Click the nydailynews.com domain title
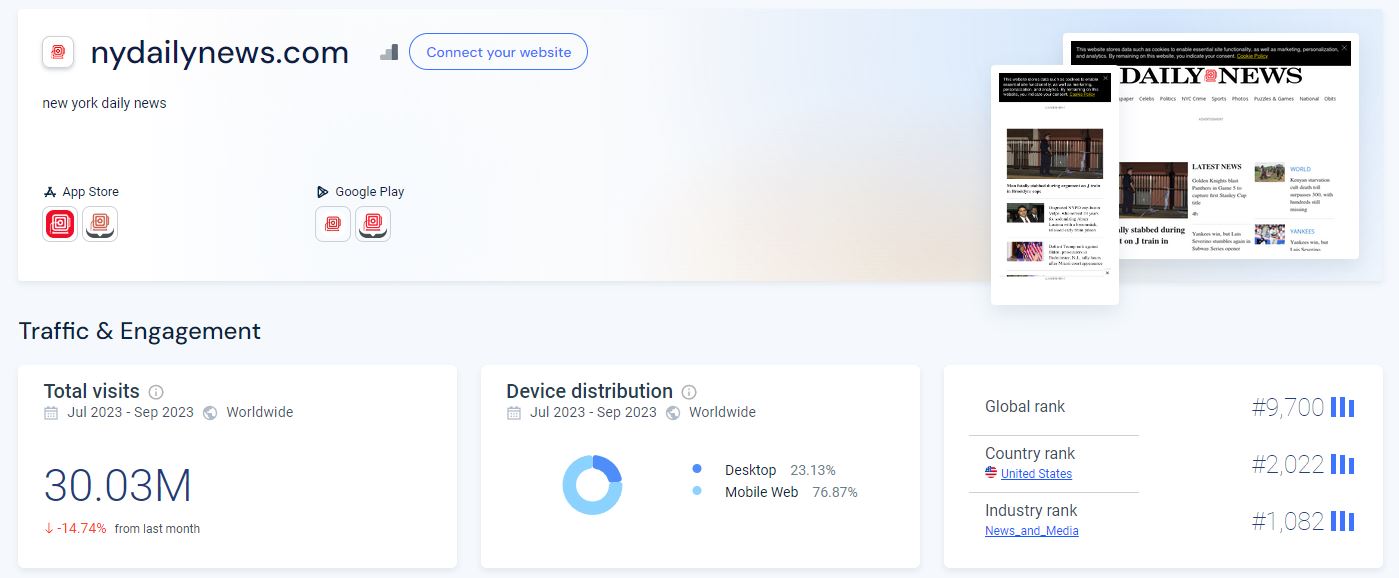The height and width of the screenshot is (578, 1399). point(220,52)
